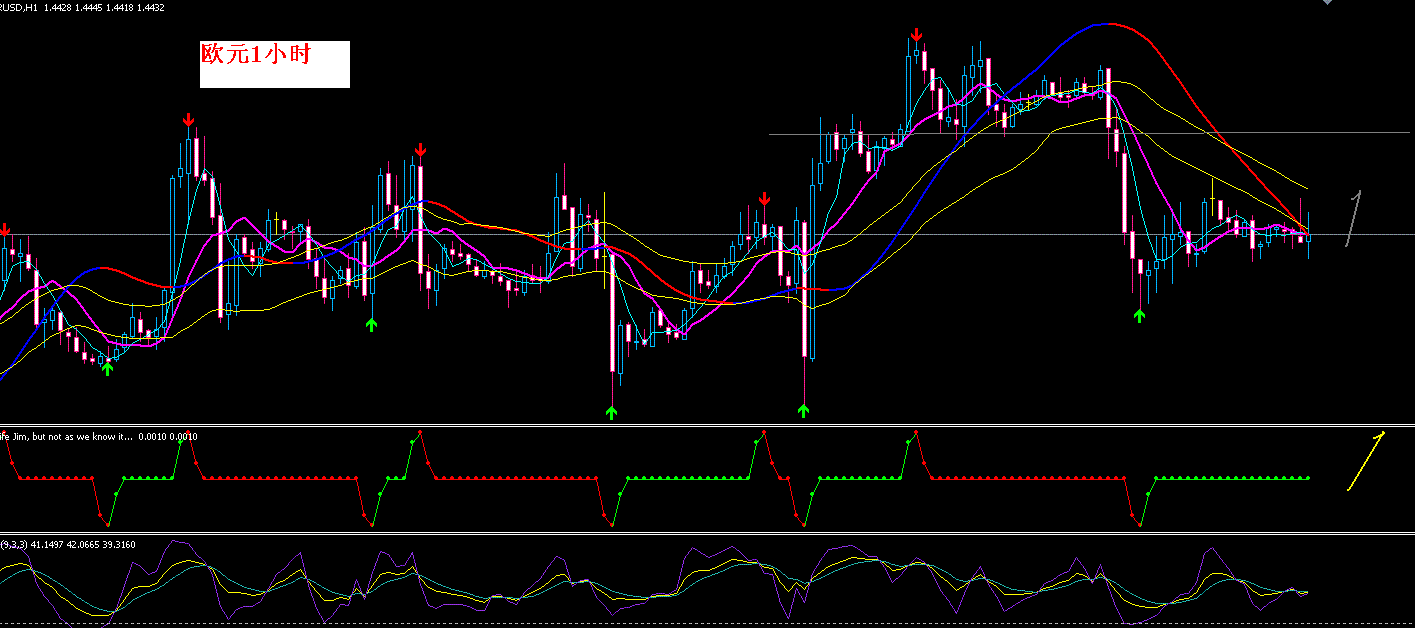Select the third red sell arrow from the left
The image size is (1415, 628).
pyautogui.click(x=421, y=150)
